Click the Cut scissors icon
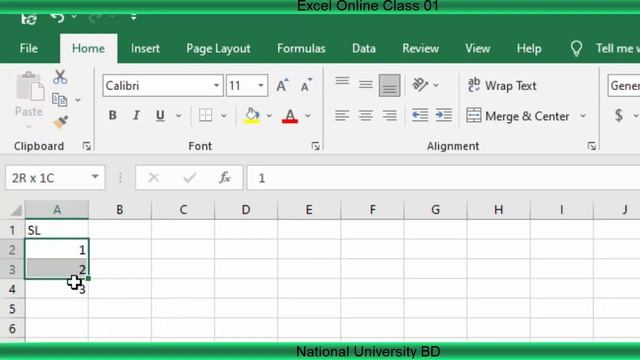This screenshot has height=360, width=640. (x=60, y=77)
